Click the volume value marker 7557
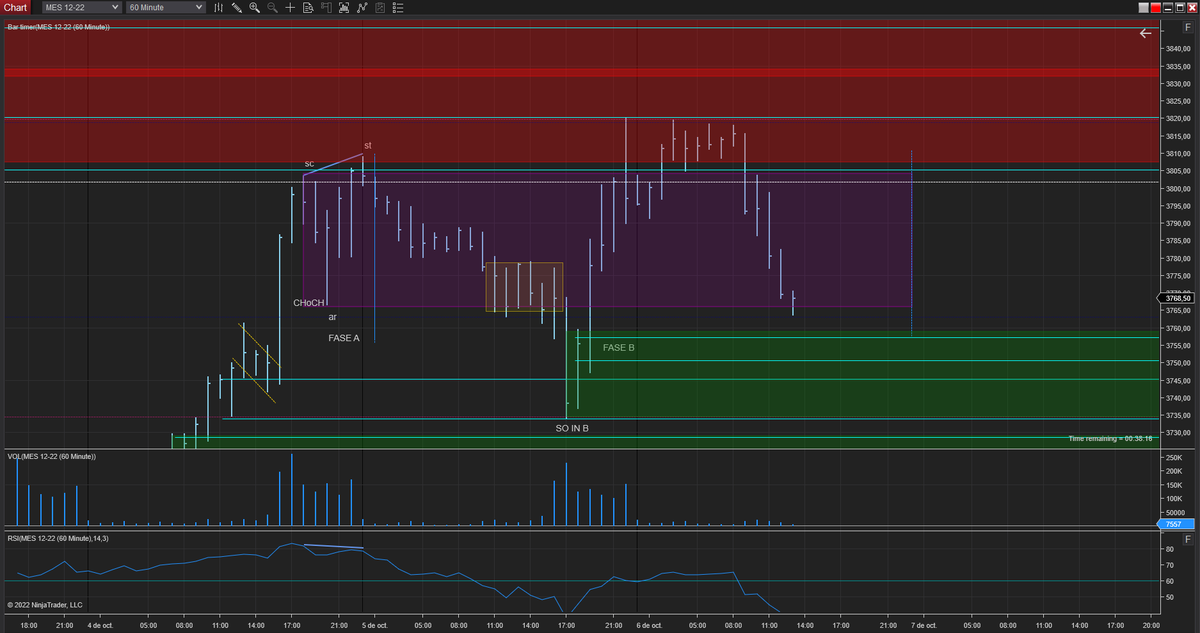This screenshot has width=1200, height=633. 1174,524
